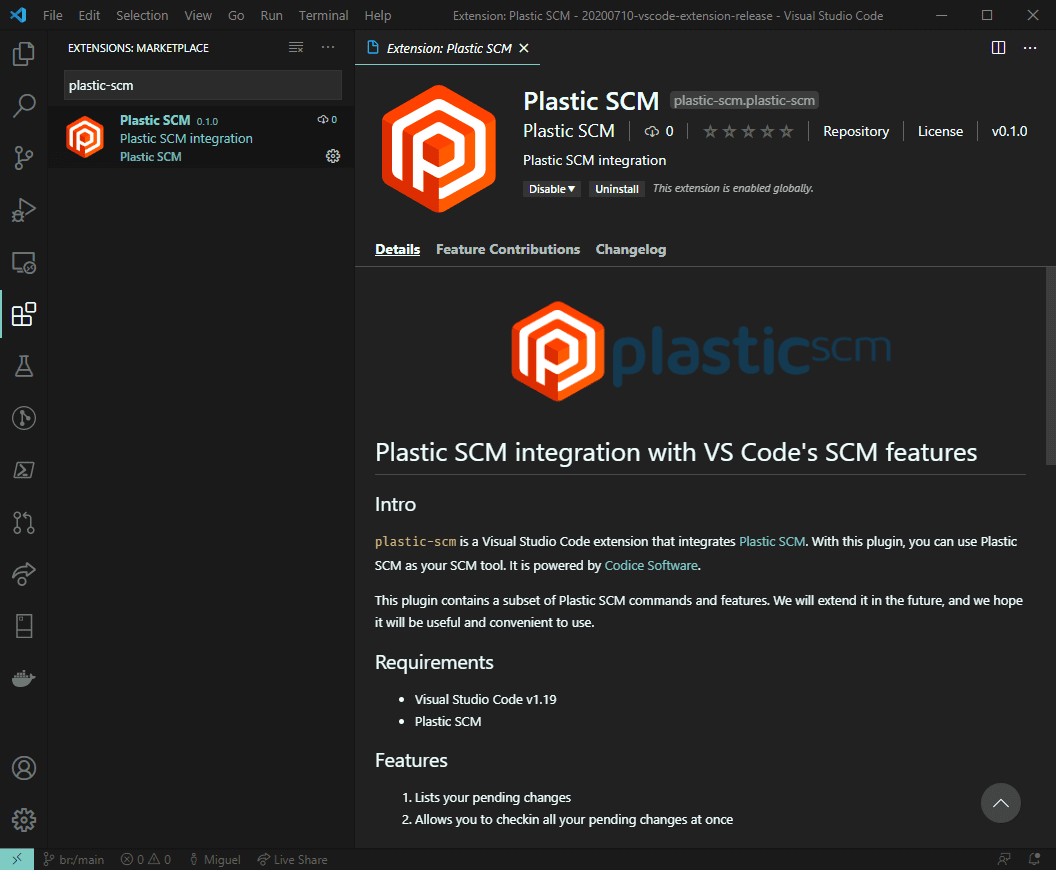
Task: Open the Source Control view
Action: point(22,158)
